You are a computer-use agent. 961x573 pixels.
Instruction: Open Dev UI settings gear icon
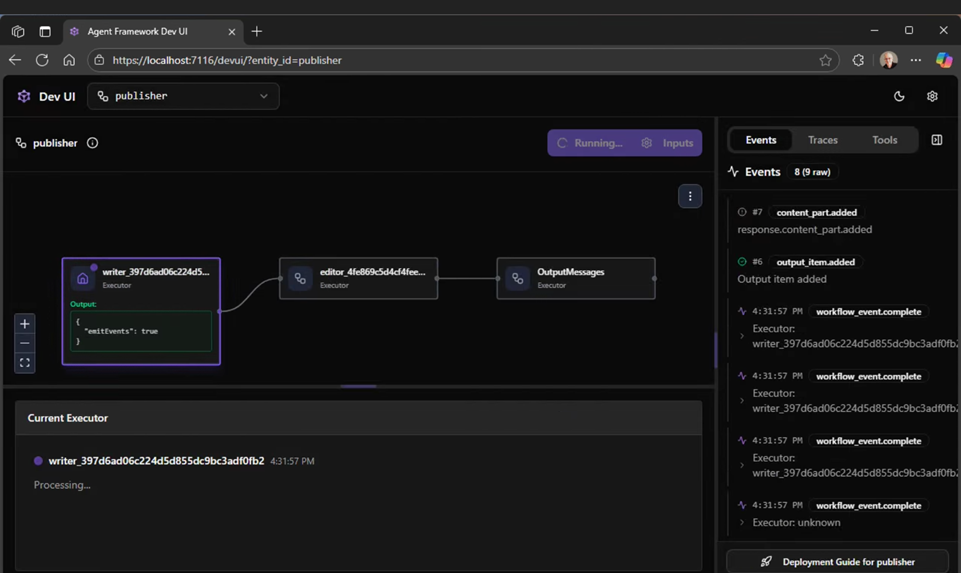tap(932, 96)
